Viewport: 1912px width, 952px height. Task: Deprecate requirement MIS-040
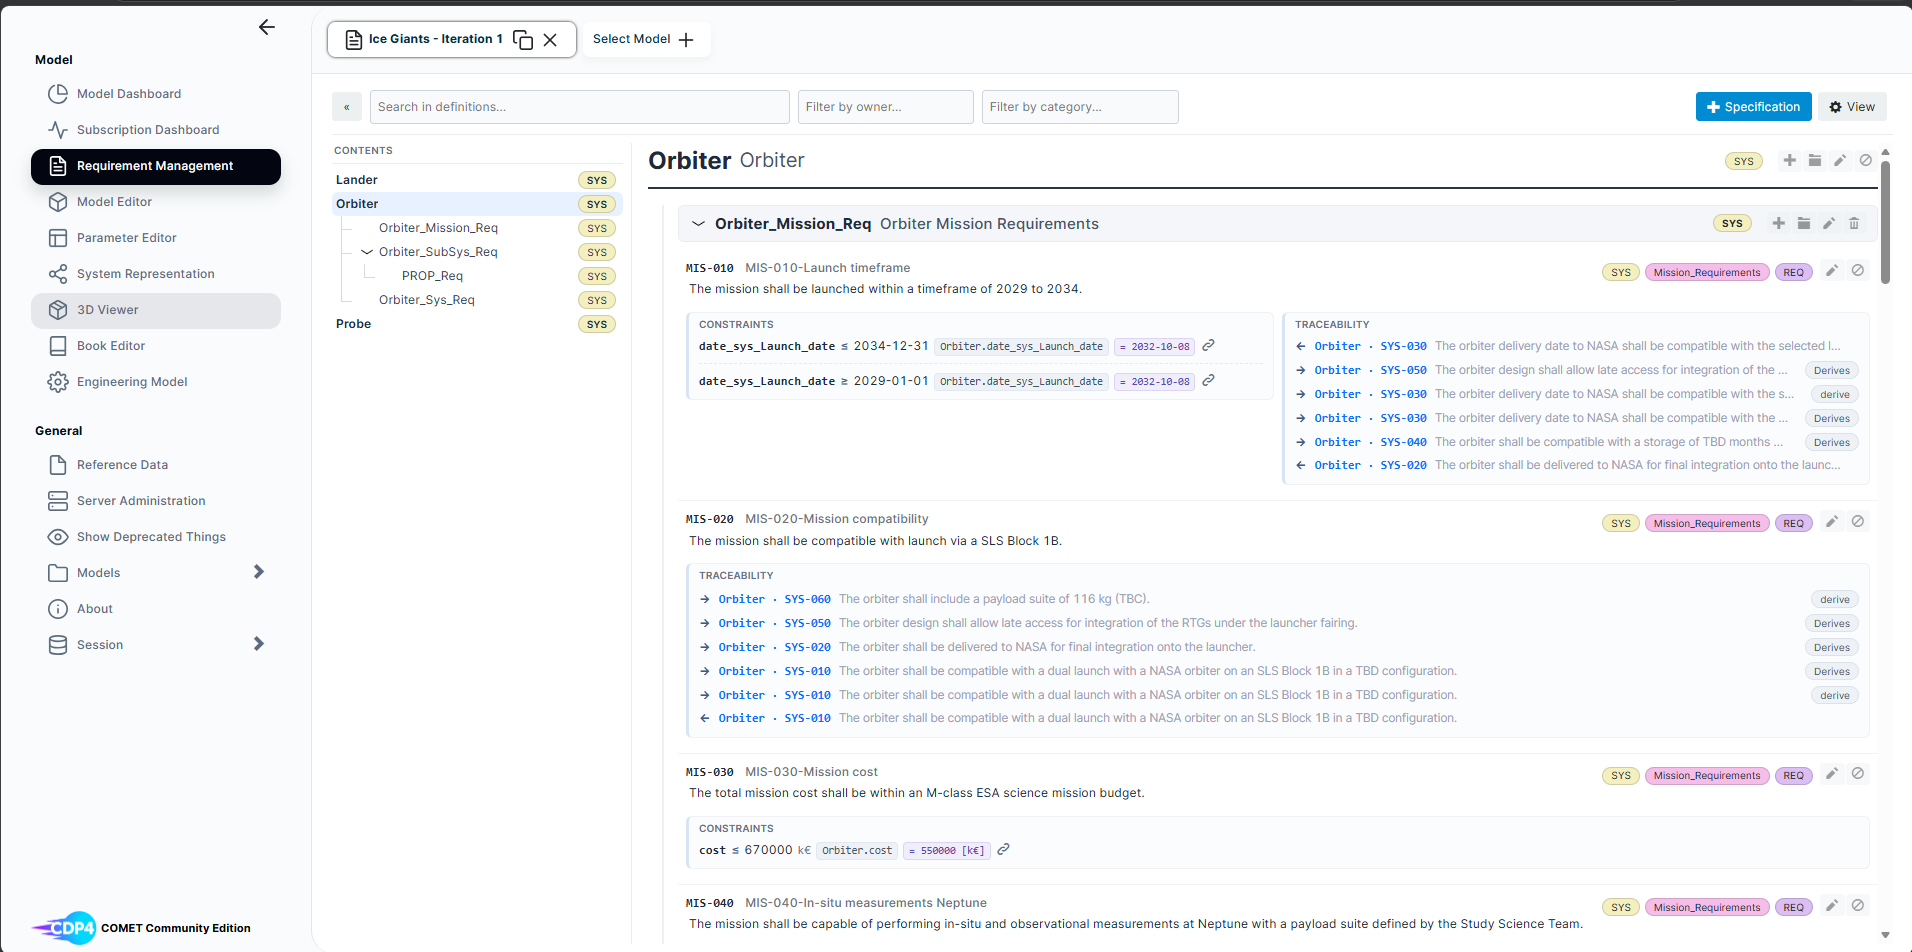click(x=1857, y=905)
